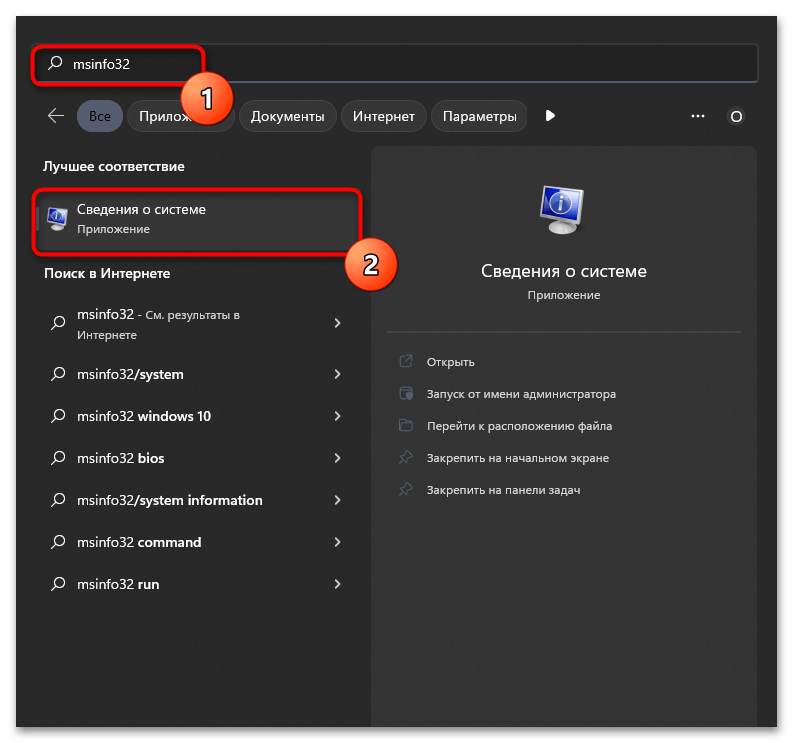Viewport: 793px width, 743px height.
Task: Expand the chevron next to msinfo32 command
Action: point(337,542)
